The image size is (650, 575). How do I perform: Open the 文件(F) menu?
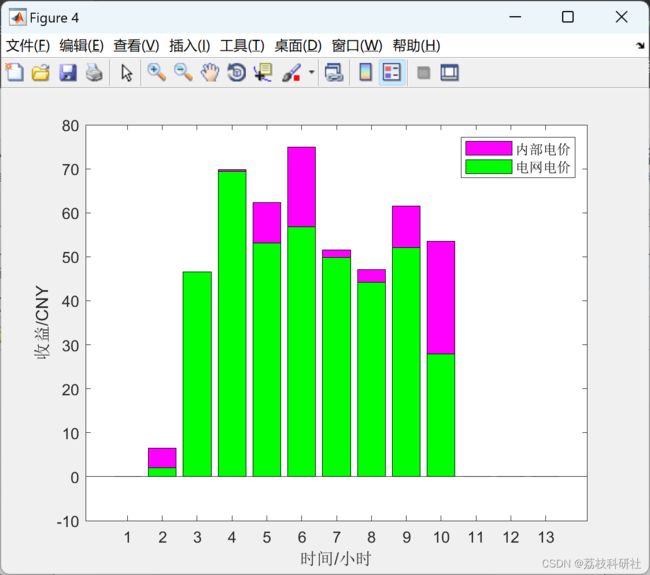coord(28,46)
